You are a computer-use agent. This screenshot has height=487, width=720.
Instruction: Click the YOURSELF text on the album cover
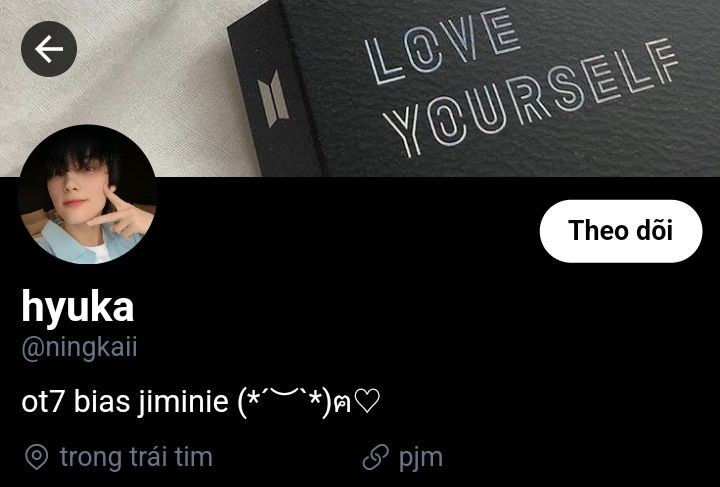[530, 96]
